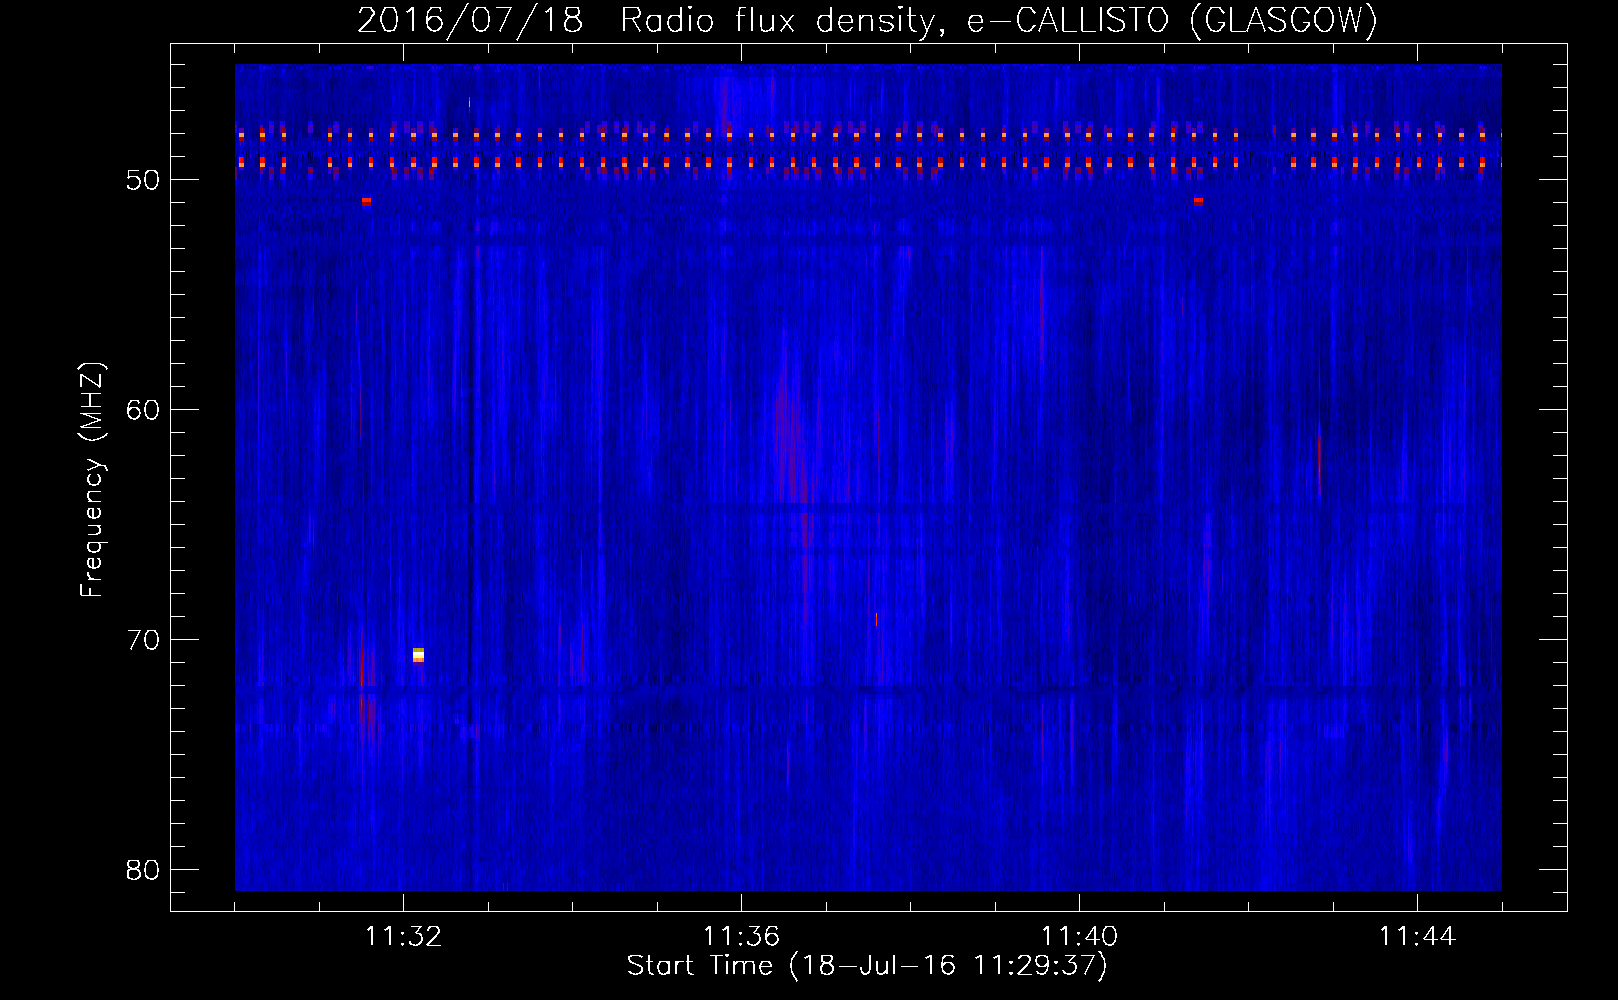Click the "Frequency (MHZ)" axis label

[x=91, y=480]
